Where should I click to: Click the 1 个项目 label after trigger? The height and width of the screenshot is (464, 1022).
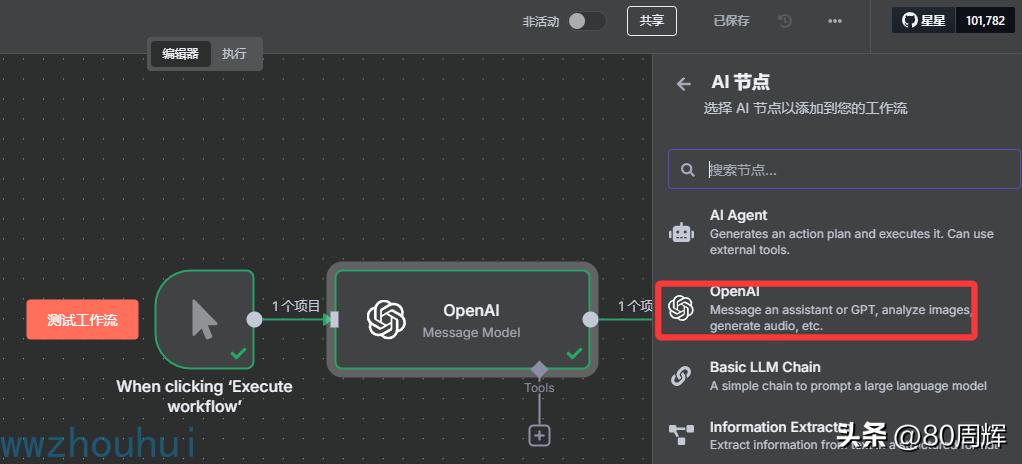coord(296,305)
